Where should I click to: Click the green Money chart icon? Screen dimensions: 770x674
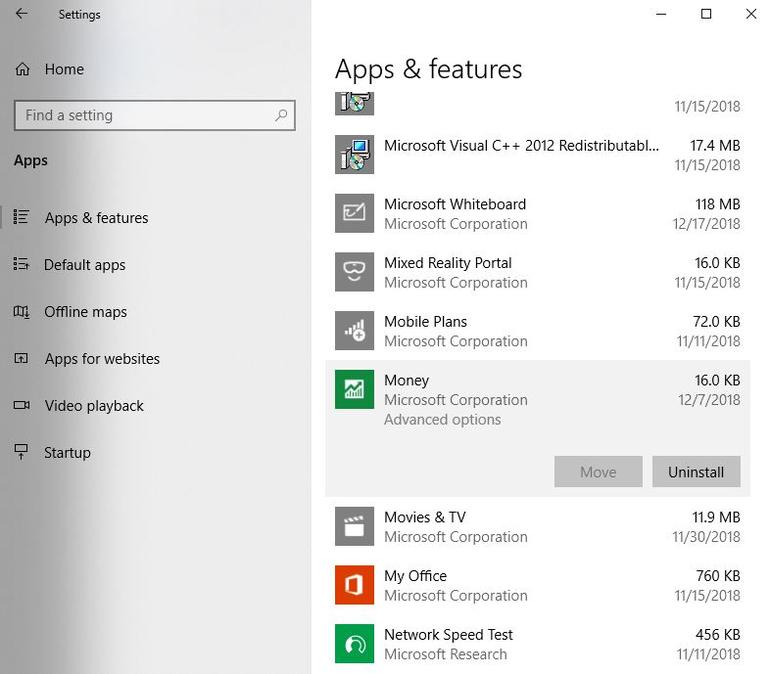(x=354, y=389)
